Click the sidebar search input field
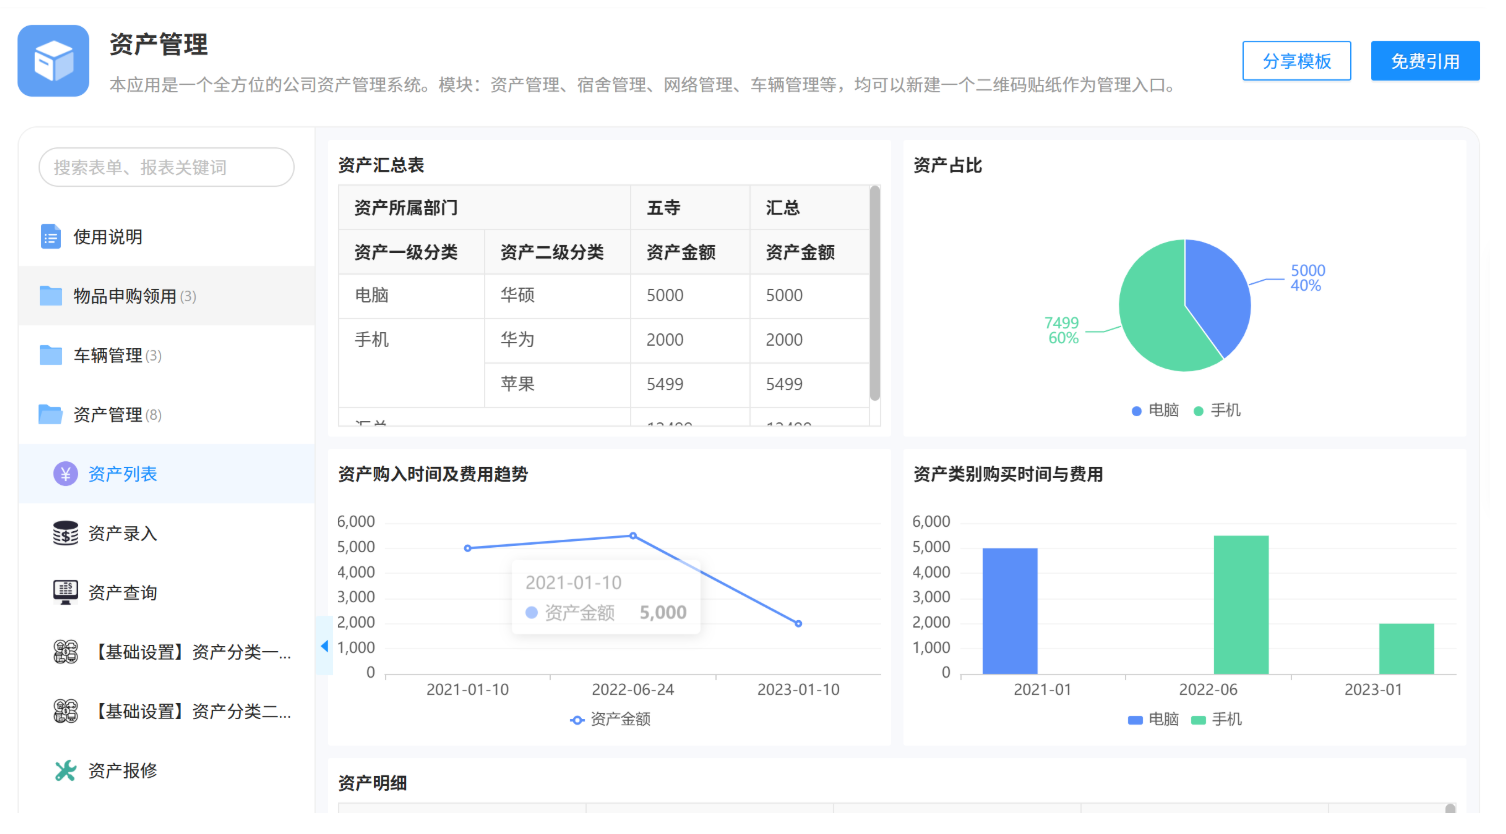This screenshot has width=1506, height=834. pyautogui.click(x=166, y=167)
